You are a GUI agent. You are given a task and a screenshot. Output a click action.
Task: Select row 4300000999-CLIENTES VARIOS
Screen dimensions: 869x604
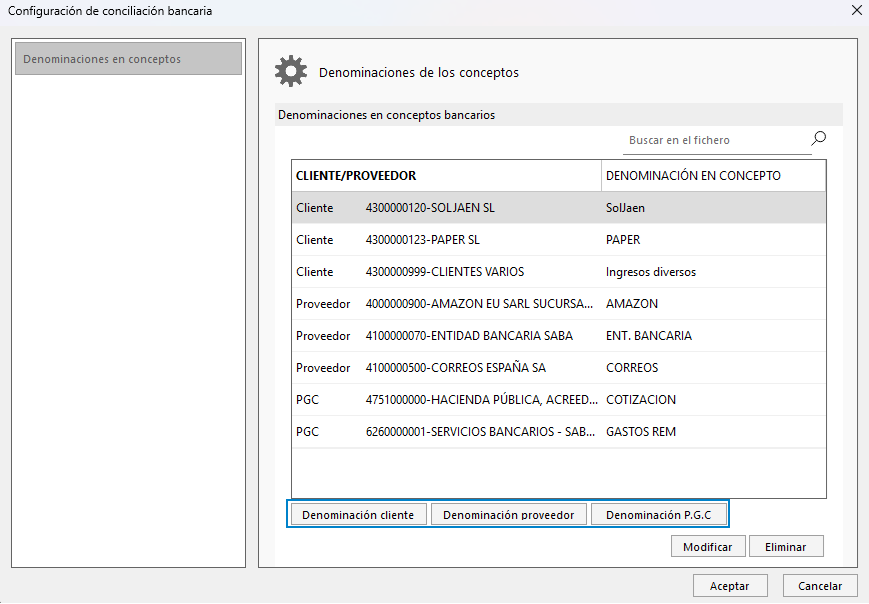tap(559, 272)
